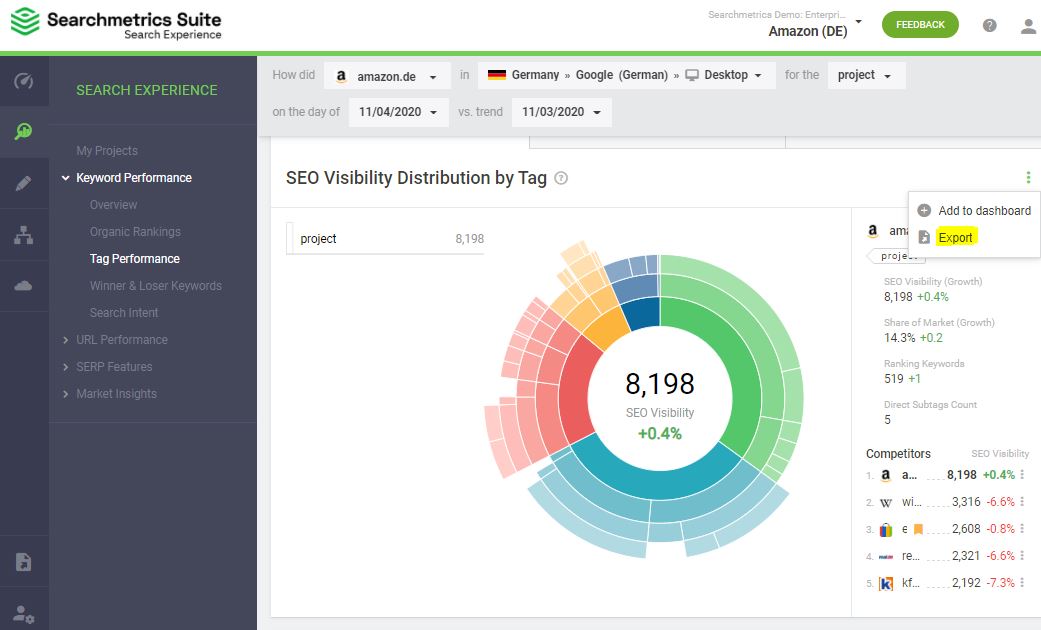Image resolution: width=1041 pixels, height=630 pixels.
Task: Click the plus icon beside Add to dashboard
Action: pyautogui.click(x=923, y=210)
